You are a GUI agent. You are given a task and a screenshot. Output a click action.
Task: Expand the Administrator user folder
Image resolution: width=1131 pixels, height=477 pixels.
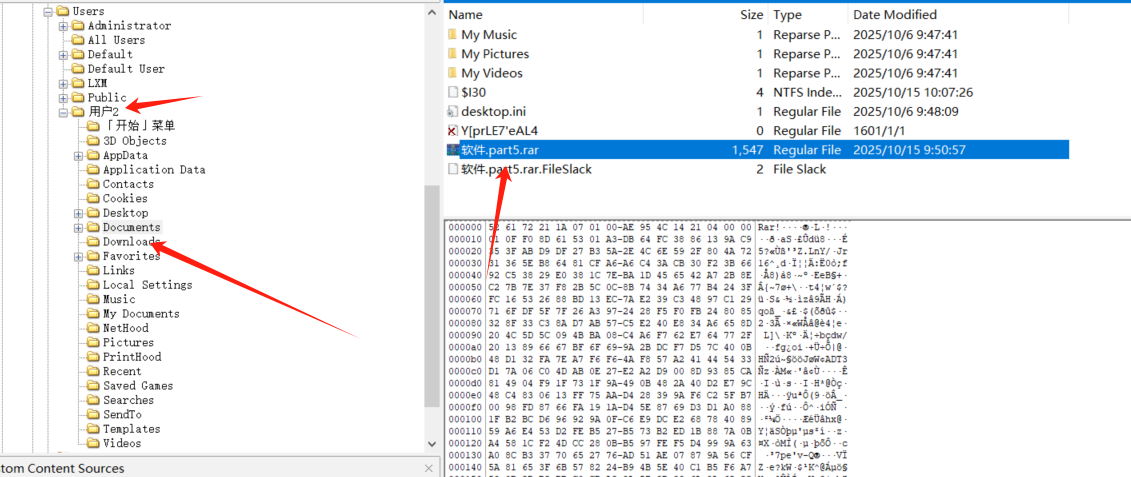click(64, 26)
